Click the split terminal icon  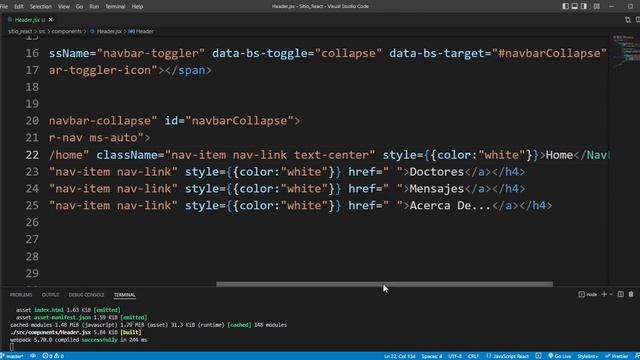click(x=620, y=294)
